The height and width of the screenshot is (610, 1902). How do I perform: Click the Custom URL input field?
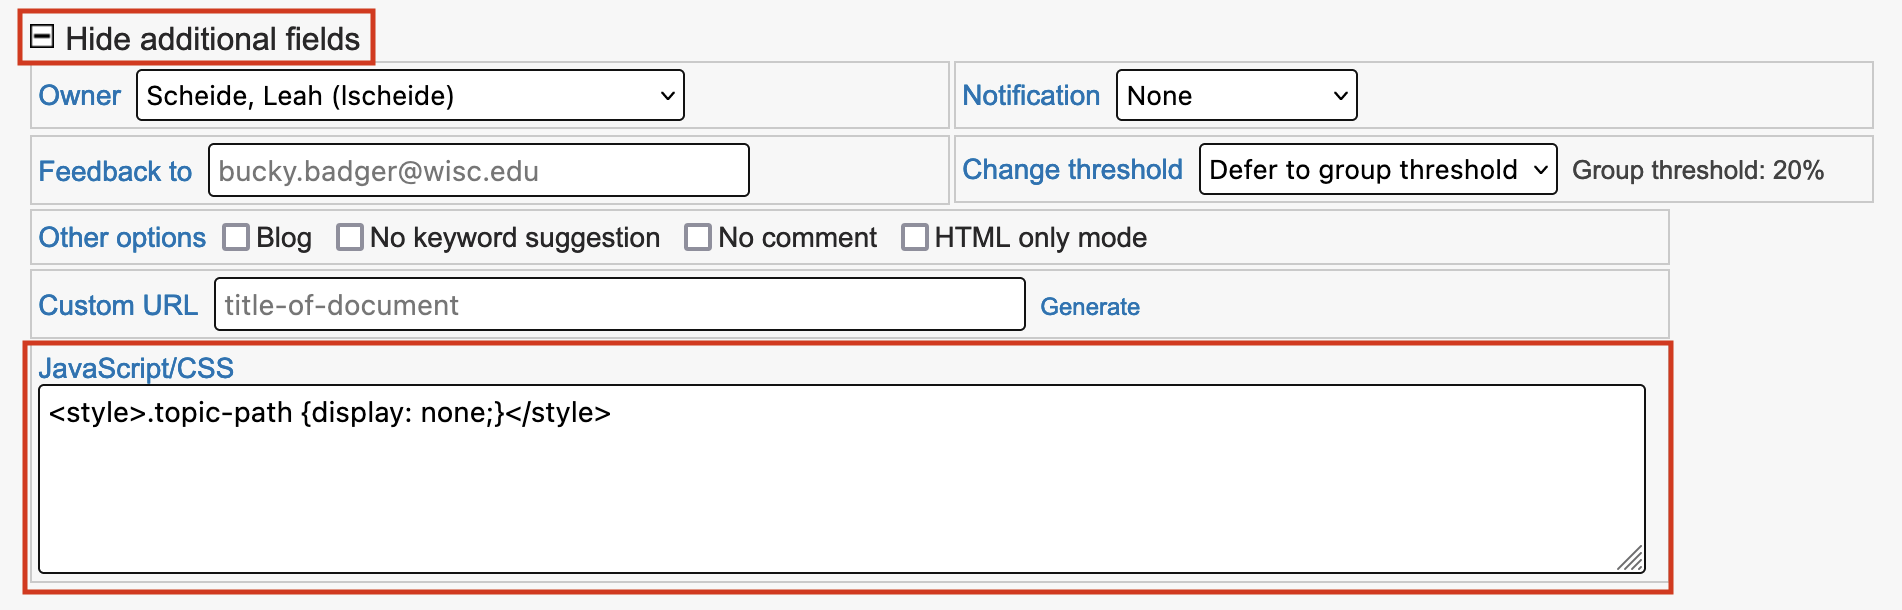(620, 304)
